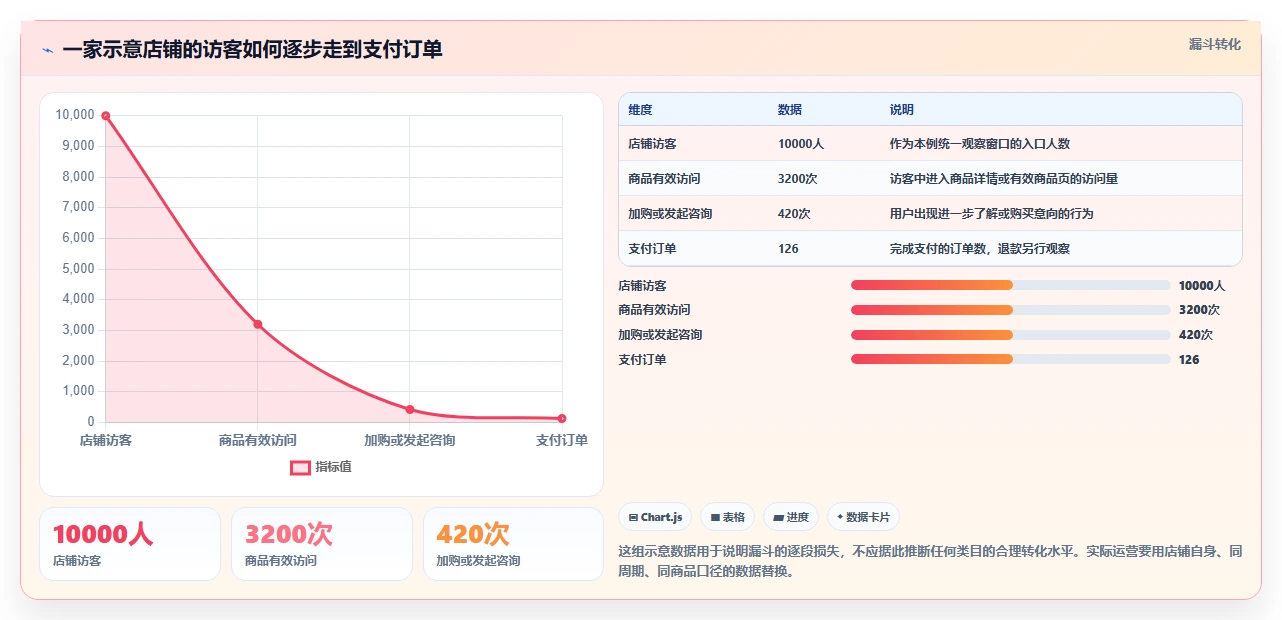Click the footnote paragraph starting 这组示意数据
Viewport: 1282px width, 620px height.
point(931,561)
